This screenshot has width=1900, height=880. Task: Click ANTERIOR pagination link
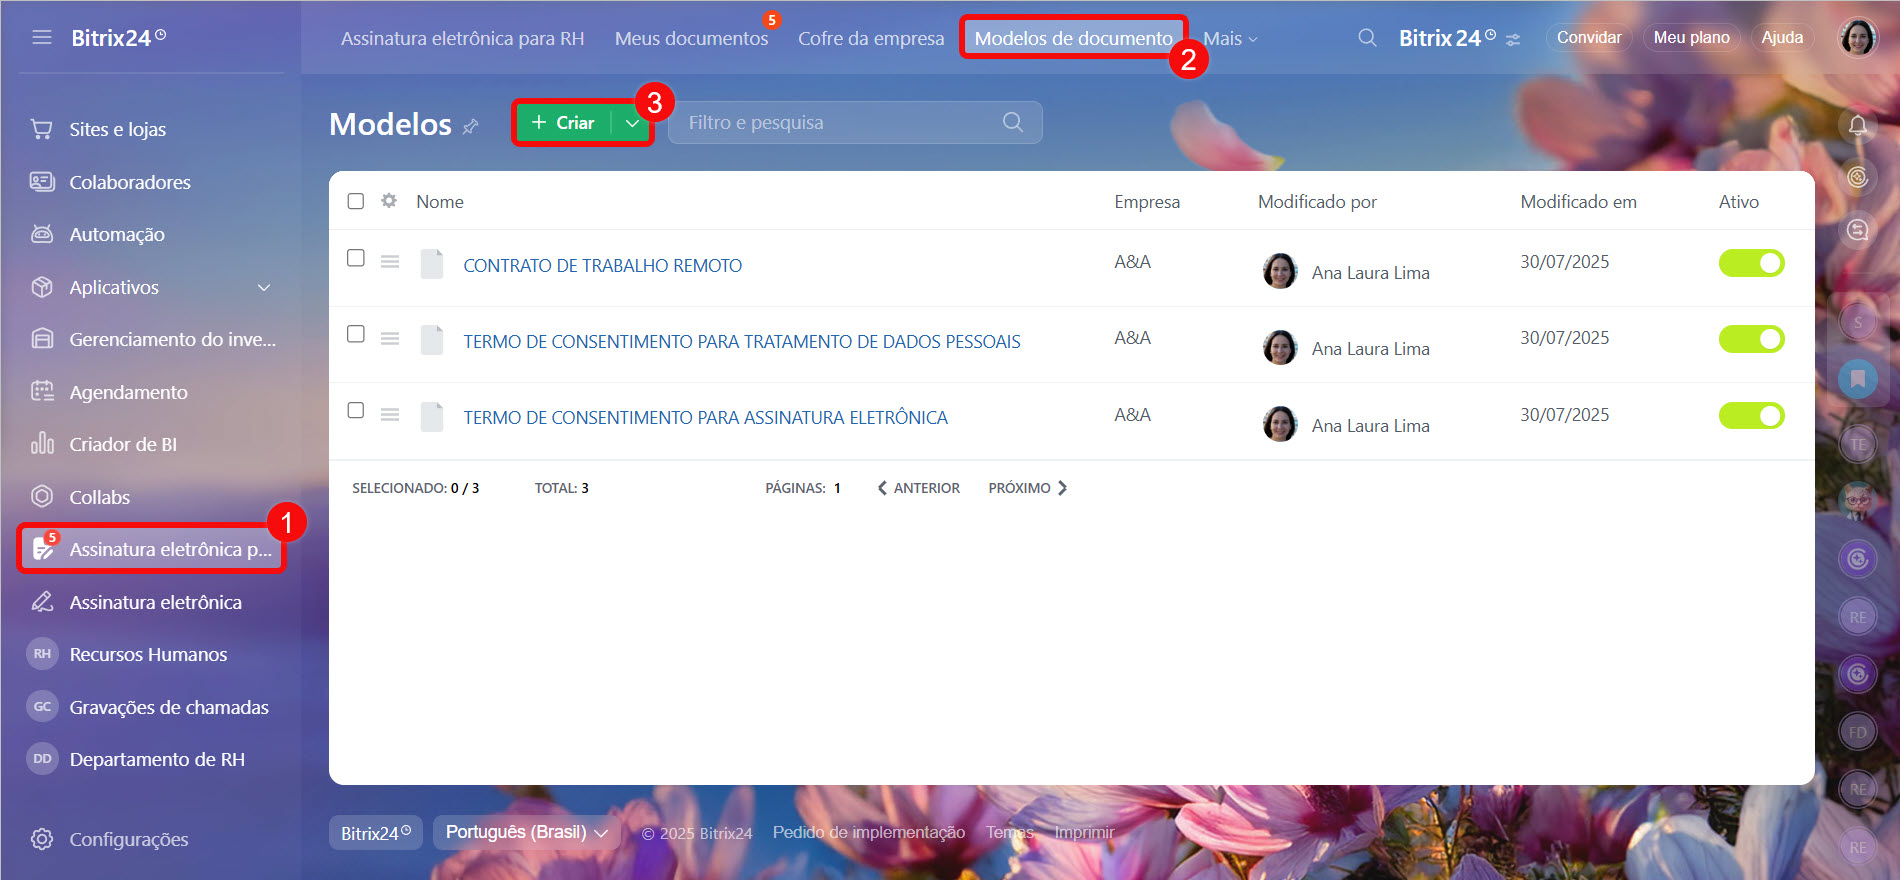click(919, 488)
